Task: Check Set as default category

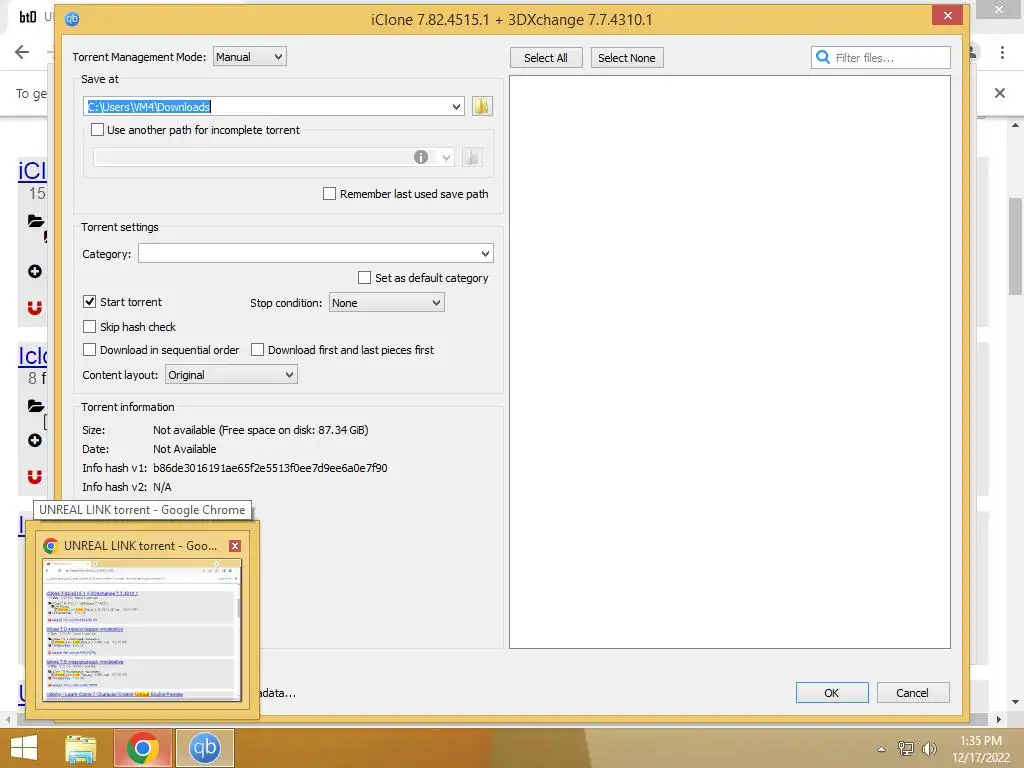Action: pos(364,278)
